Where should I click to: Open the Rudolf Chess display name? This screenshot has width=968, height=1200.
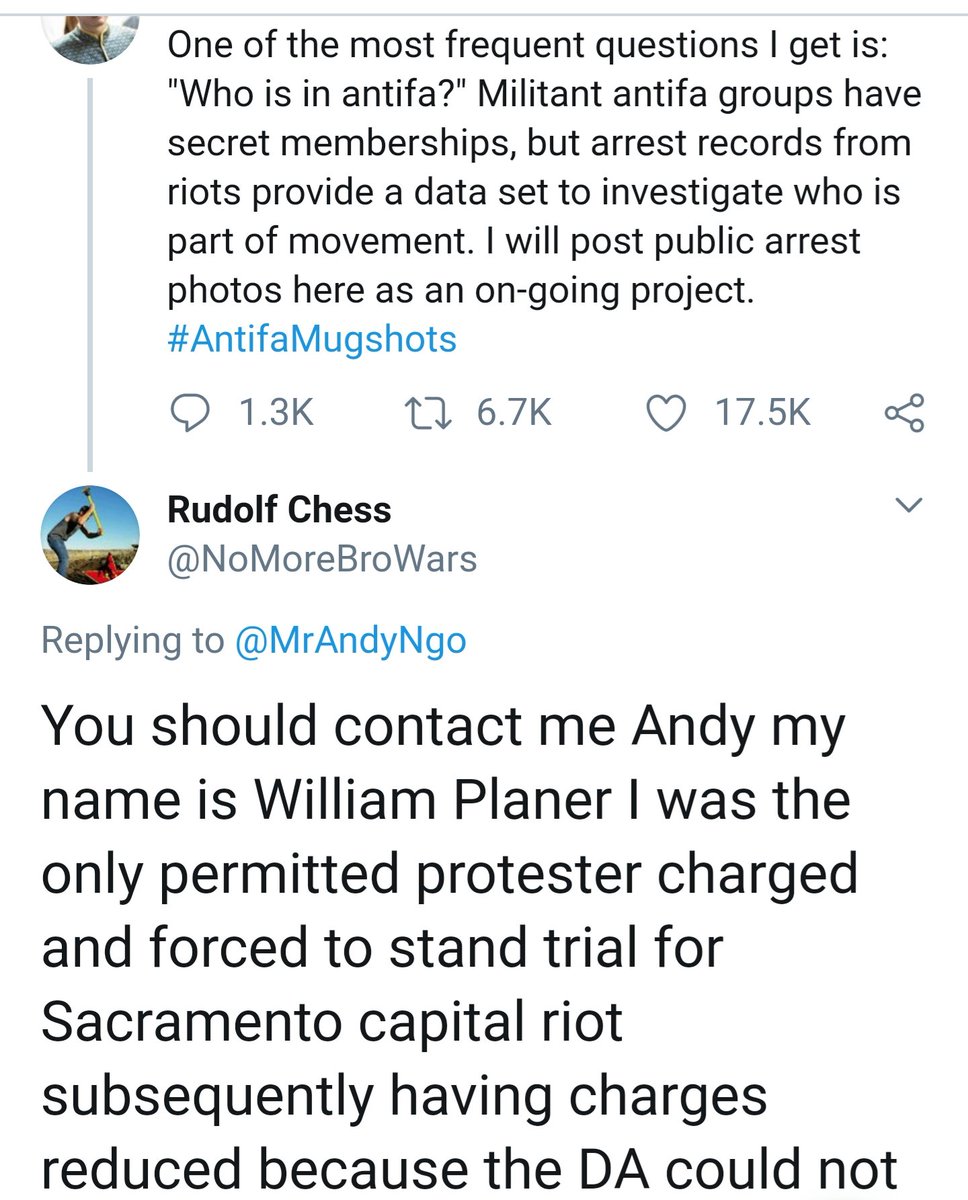click(279, 510)
